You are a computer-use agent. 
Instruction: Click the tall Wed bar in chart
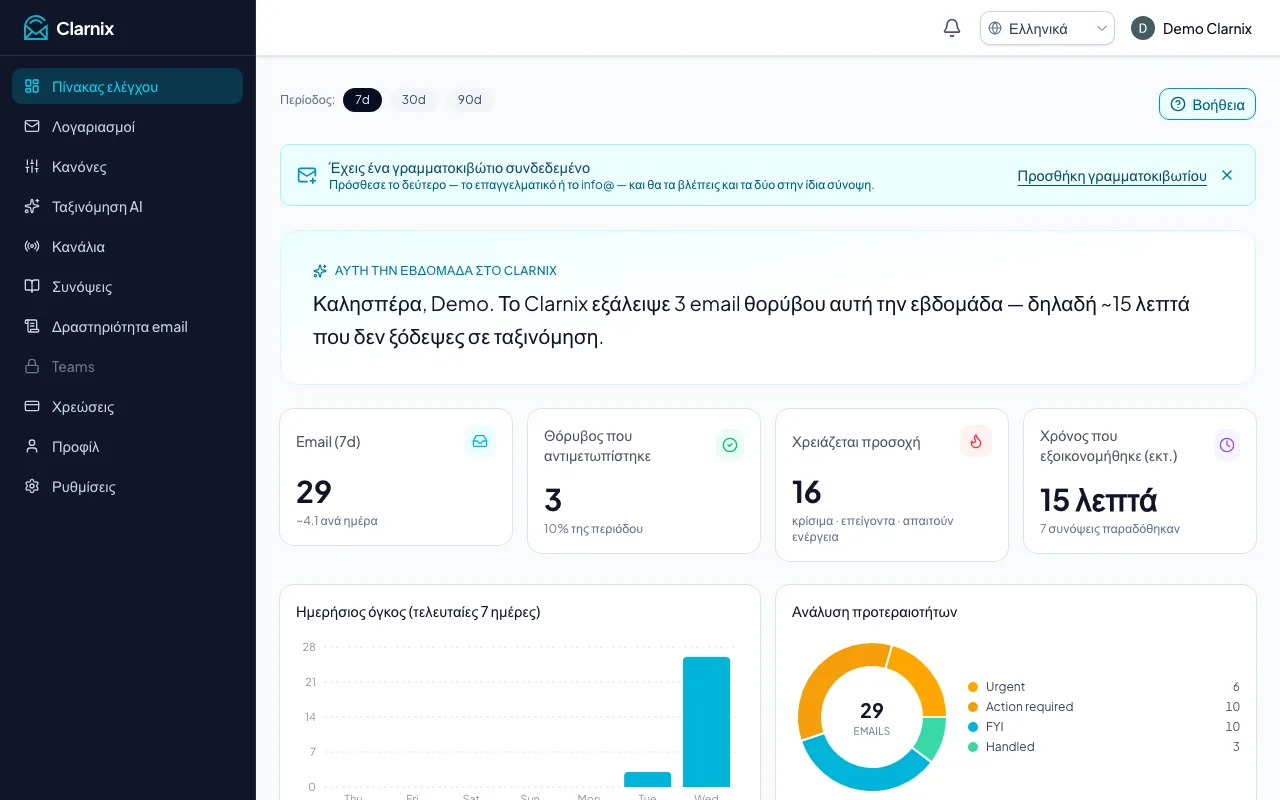pyautogui.click(x=706, y=722)
